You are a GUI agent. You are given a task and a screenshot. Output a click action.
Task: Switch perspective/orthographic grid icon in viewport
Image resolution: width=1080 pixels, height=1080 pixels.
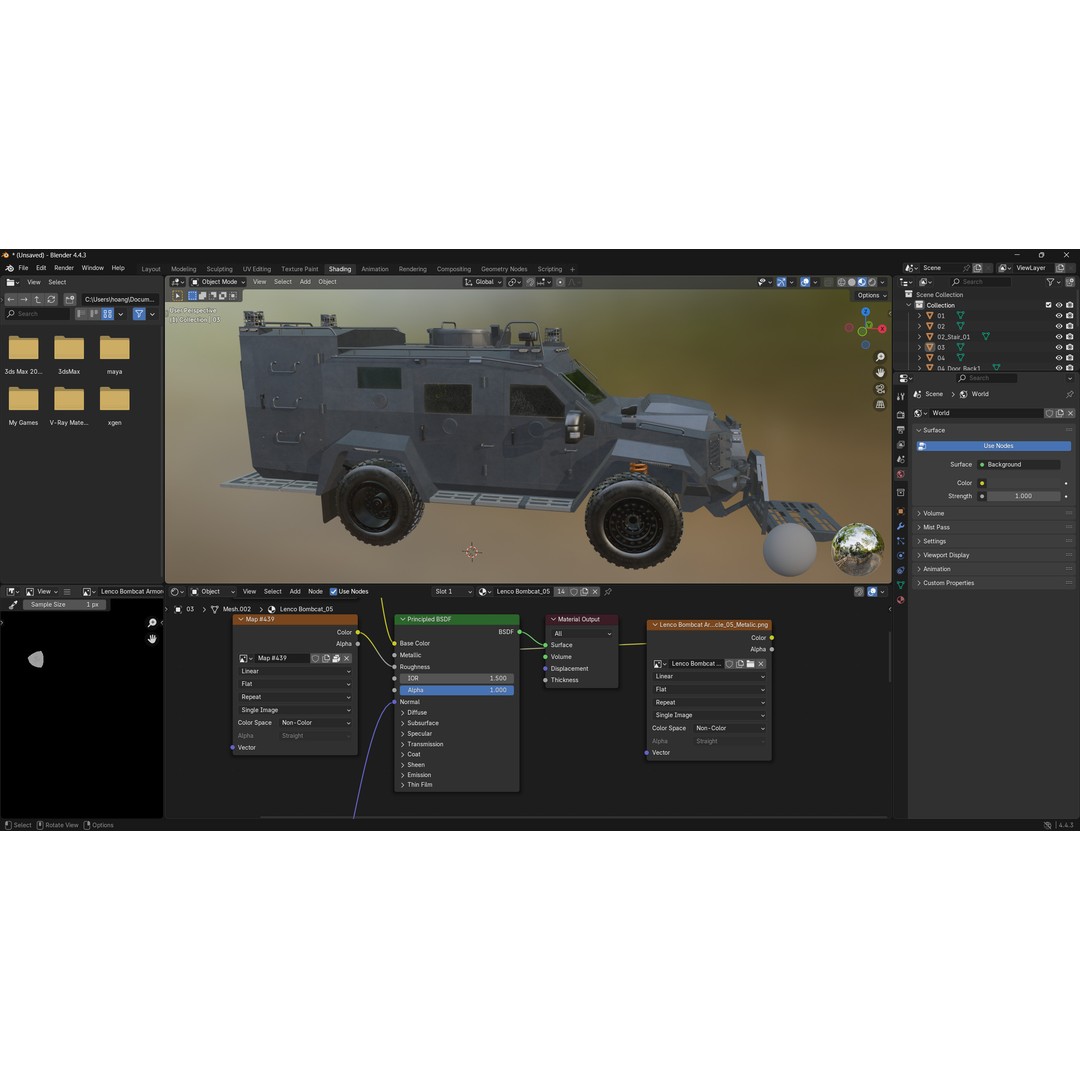click(880, 405)
